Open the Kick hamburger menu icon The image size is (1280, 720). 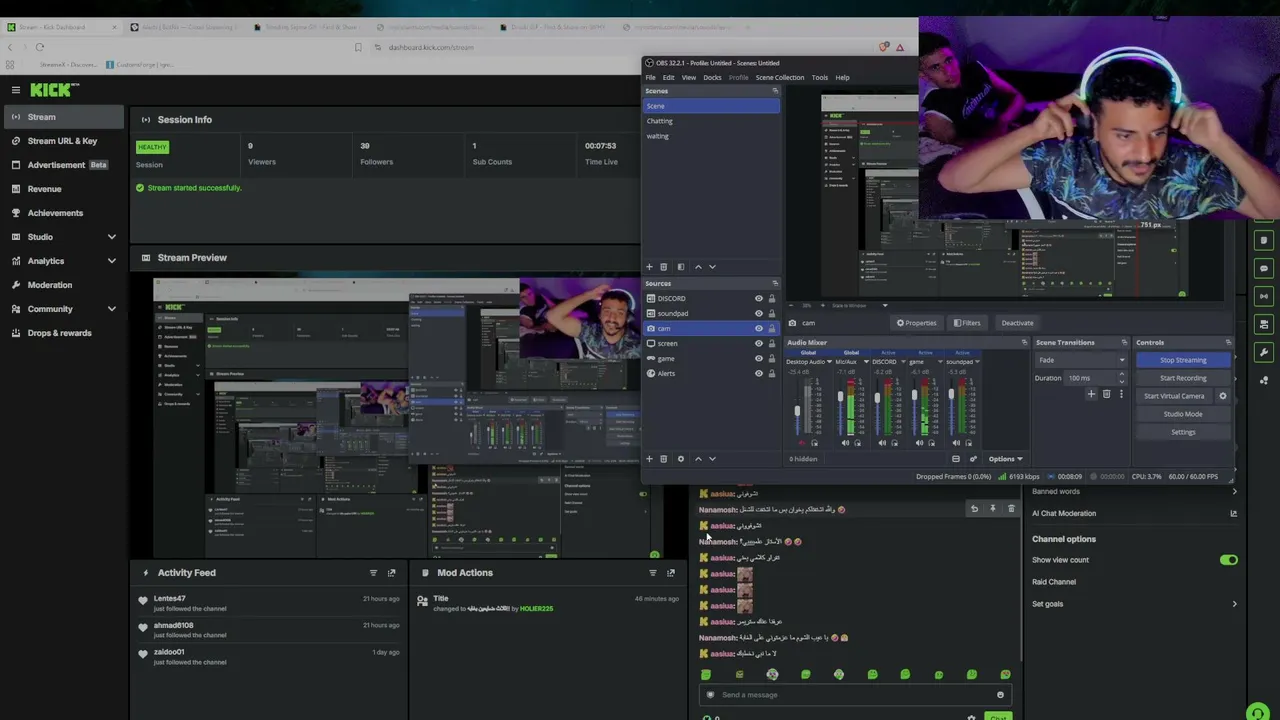(16, 90)
